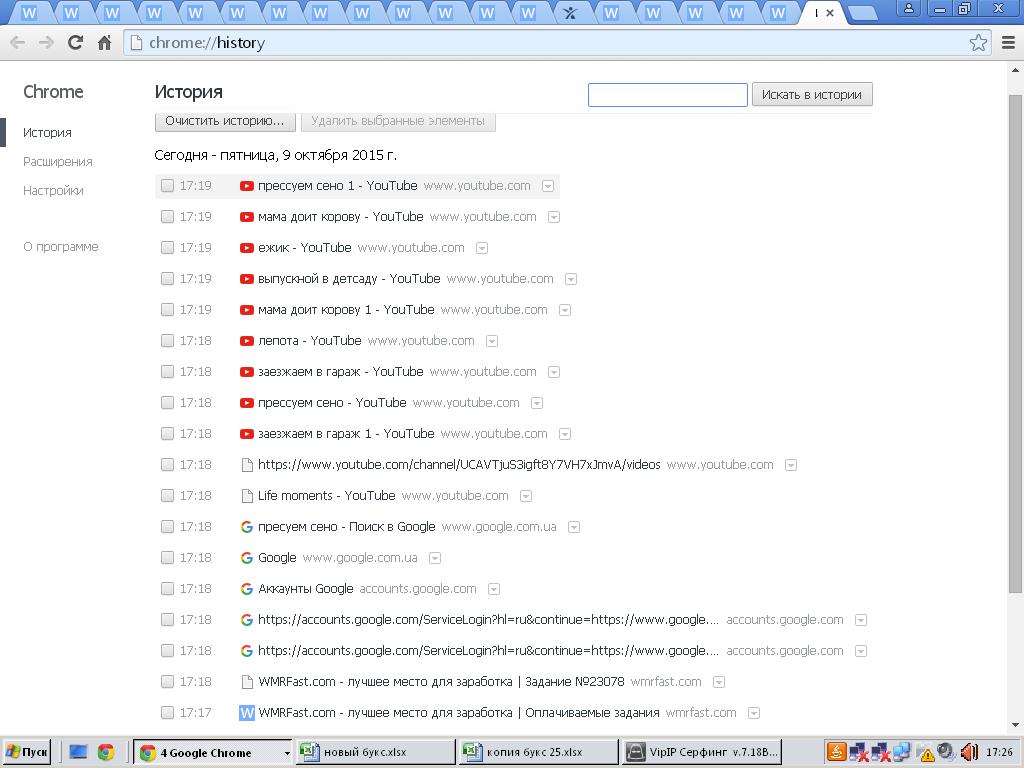Viewport: 1024px width, 768px height.
Task: Click the Chrome quick launch icon in taskbar
Action: coord(105,752)
